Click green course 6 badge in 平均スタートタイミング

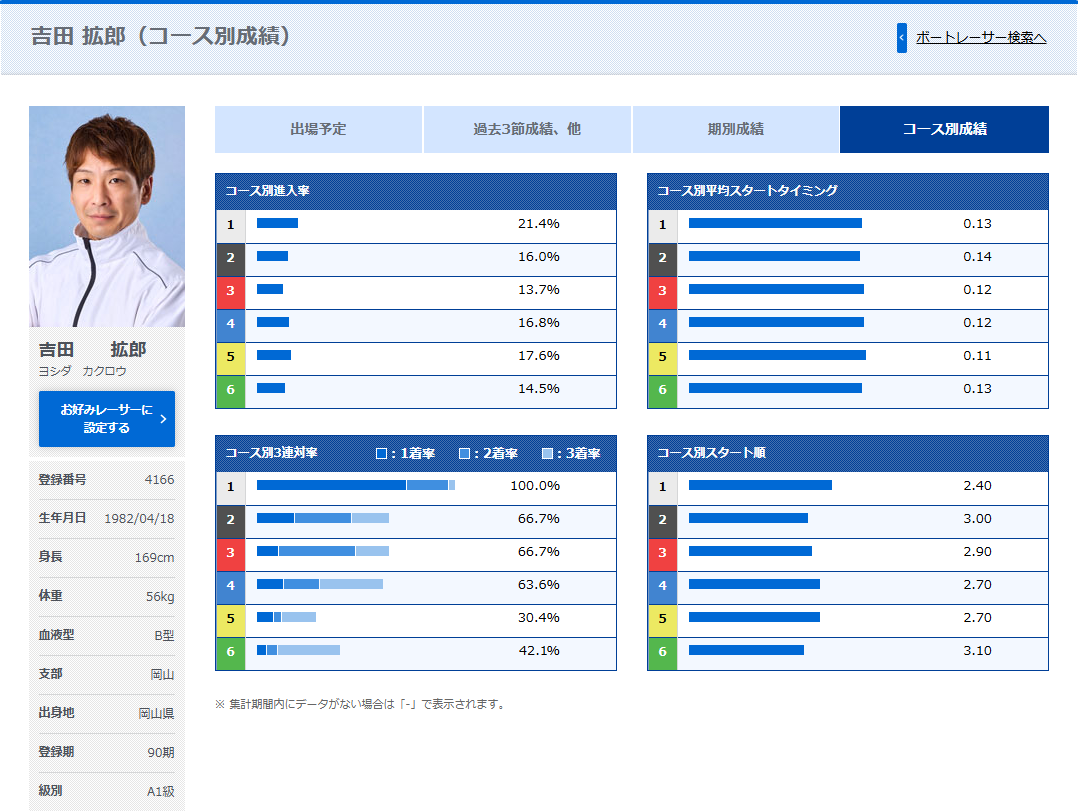pyautogui.click(x=663, y=391)
